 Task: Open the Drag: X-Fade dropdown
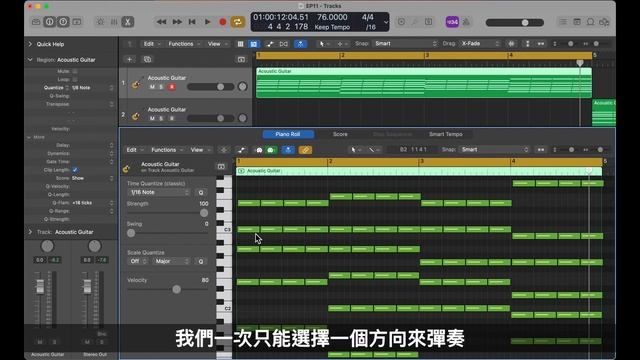click(x=480, y=44)
